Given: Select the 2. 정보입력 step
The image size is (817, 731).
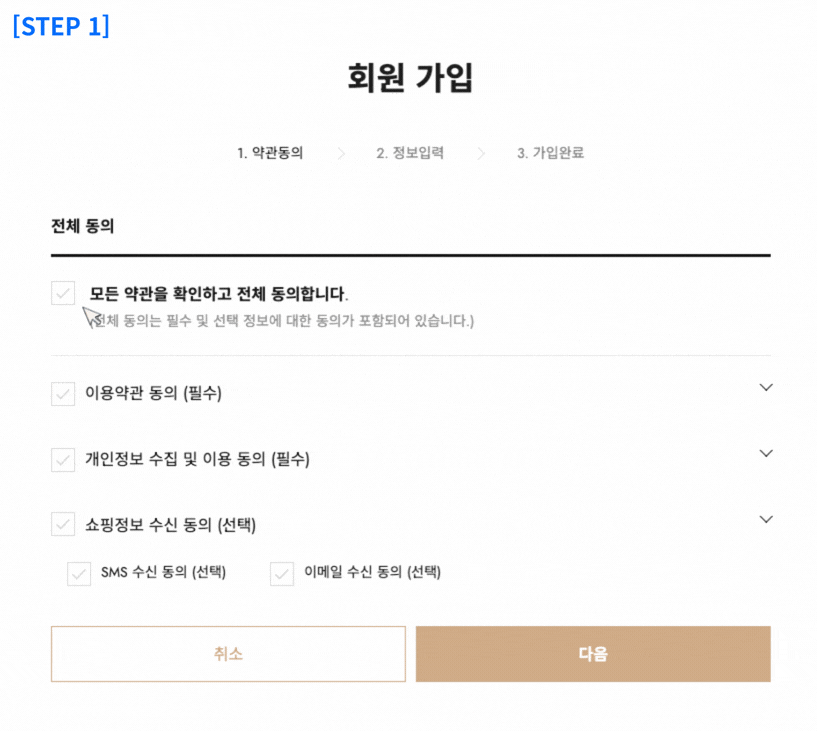Looking at the screenshot, I should [412, 153].
